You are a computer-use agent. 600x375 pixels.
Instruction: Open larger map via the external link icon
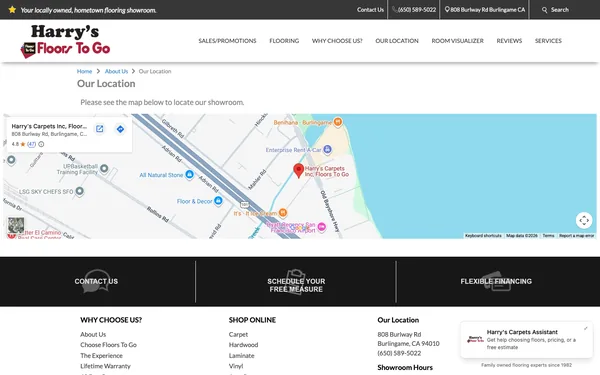pos(99,129)
